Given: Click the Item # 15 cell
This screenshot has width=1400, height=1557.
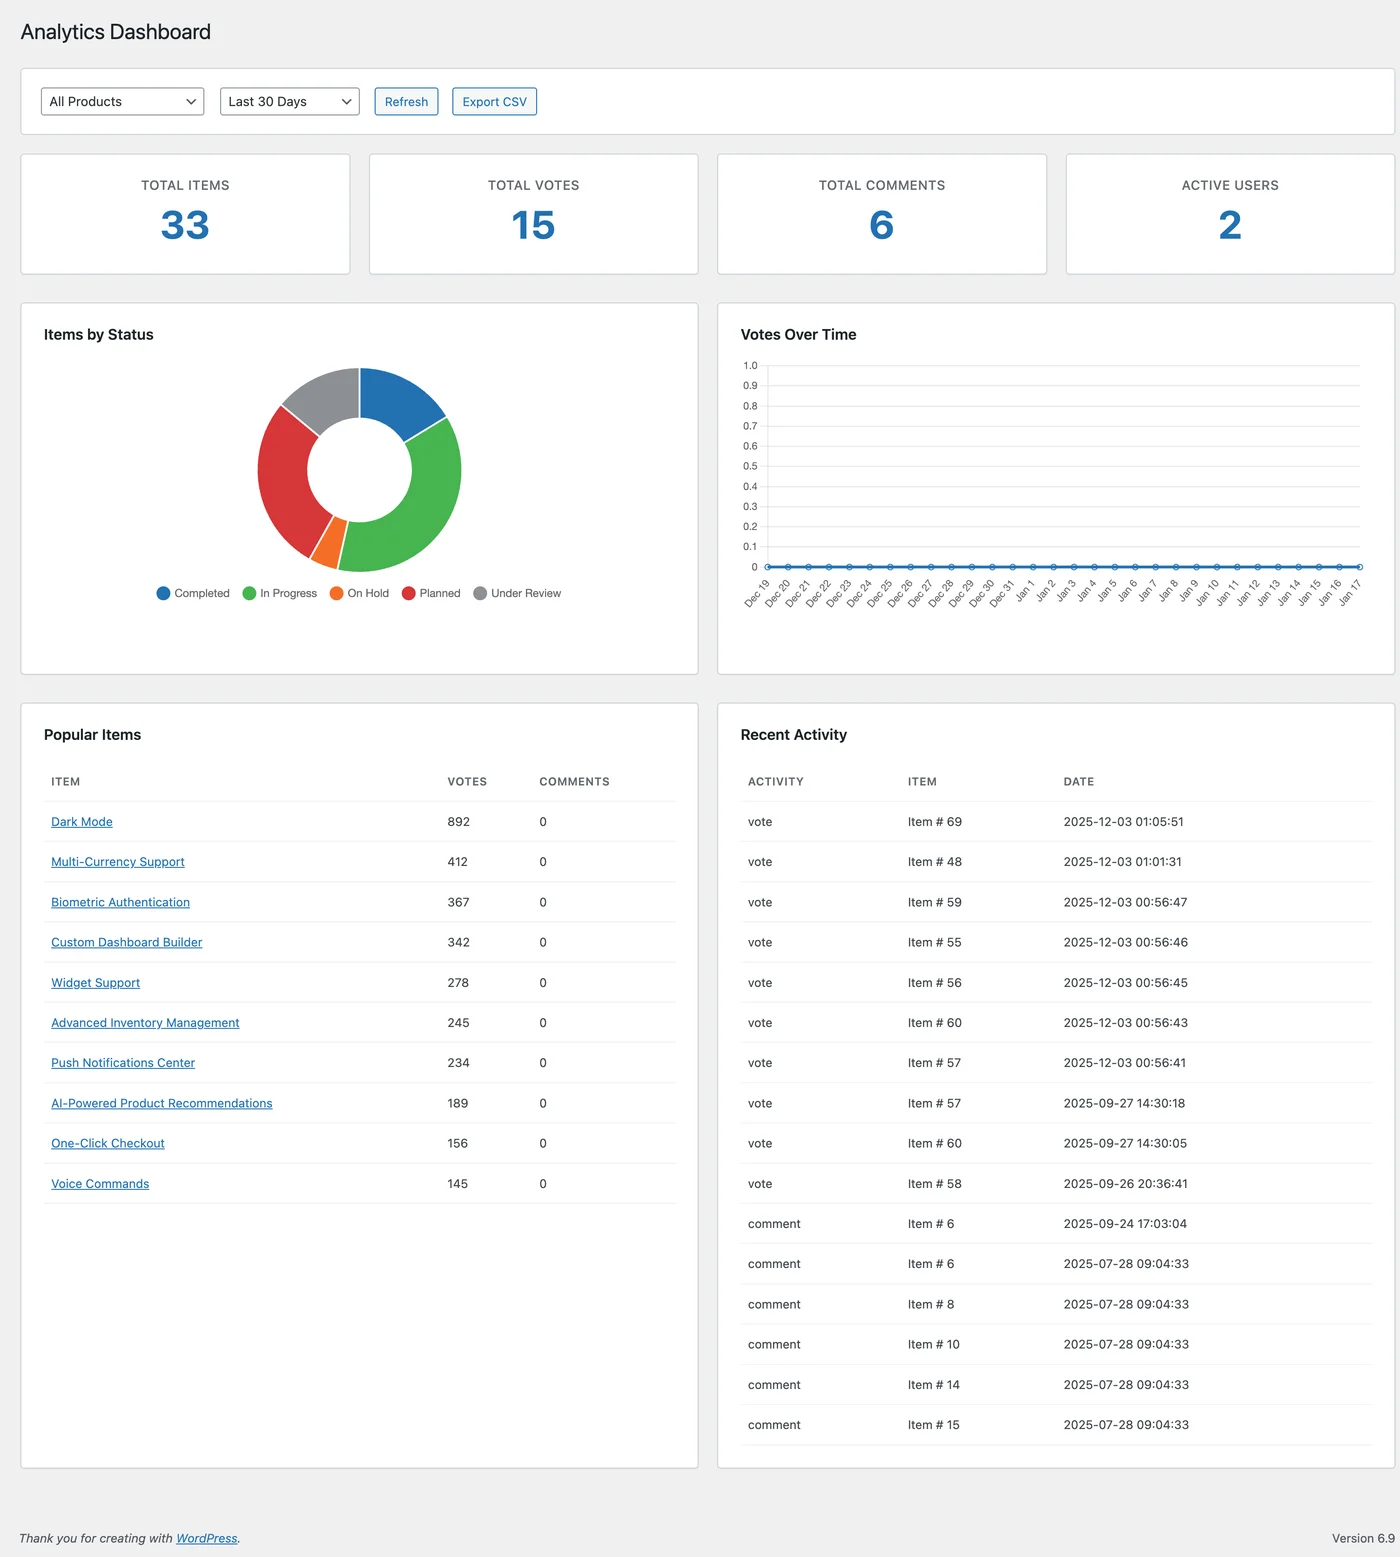Looking at the screenshot, I should [x=934, y=1425].
